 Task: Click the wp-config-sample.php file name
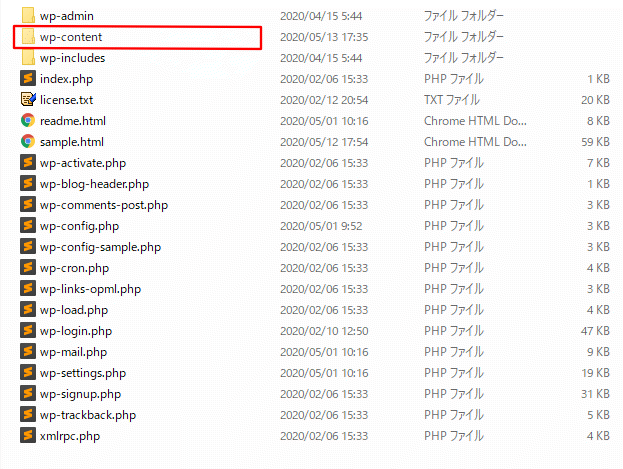click(100, 248)
